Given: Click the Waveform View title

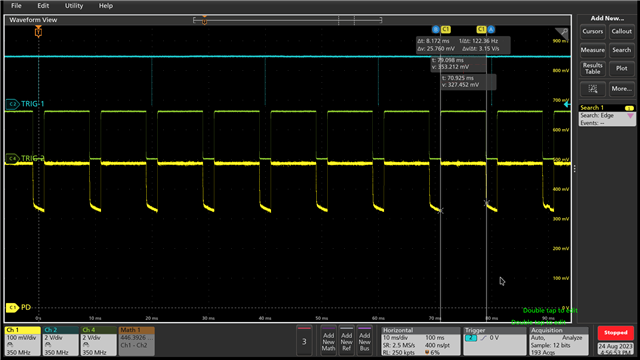Looking at the screenshot, I should tap(33, 20).
